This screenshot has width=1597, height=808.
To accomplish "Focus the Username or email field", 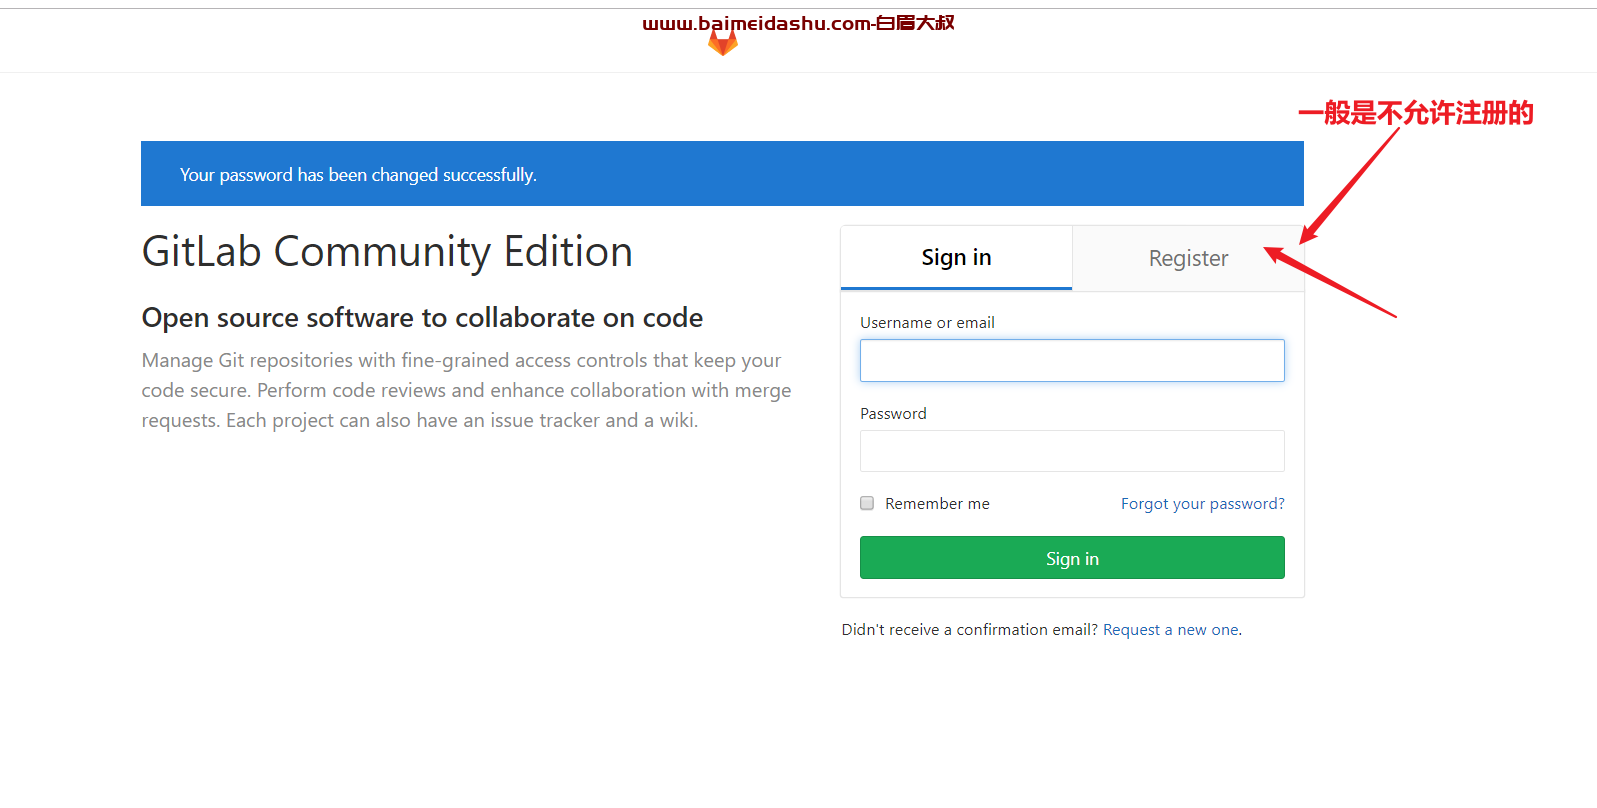I will [x=1072, y=360].
